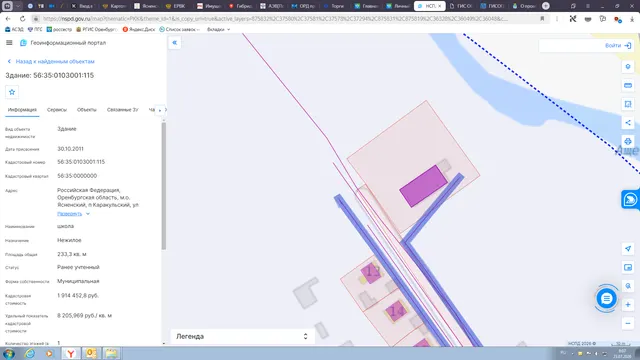This screenshot has width=640, height=360.
Task: Print the map using printer icon
Action: pyautogui.click(x=628, y=141)
